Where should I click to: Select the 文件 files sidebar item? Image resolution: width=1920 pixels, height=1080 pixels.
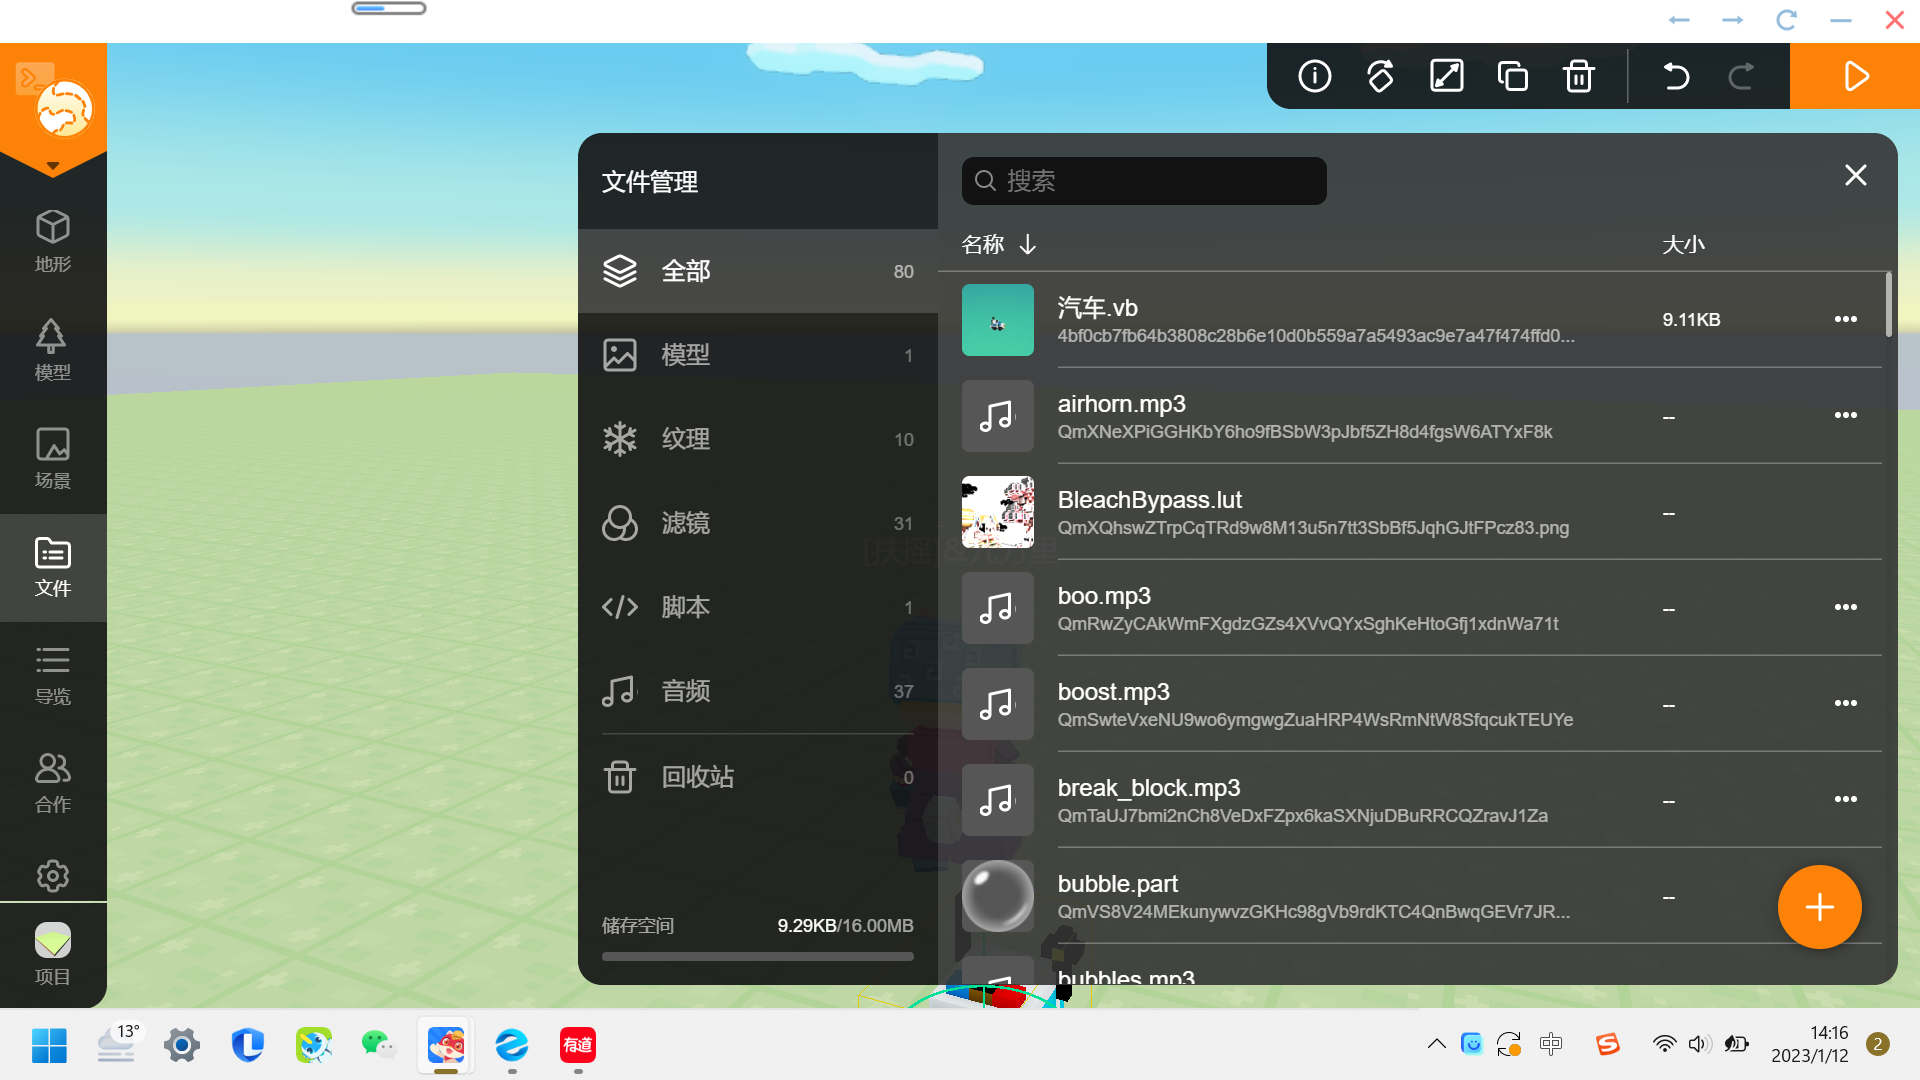[53, 567]
